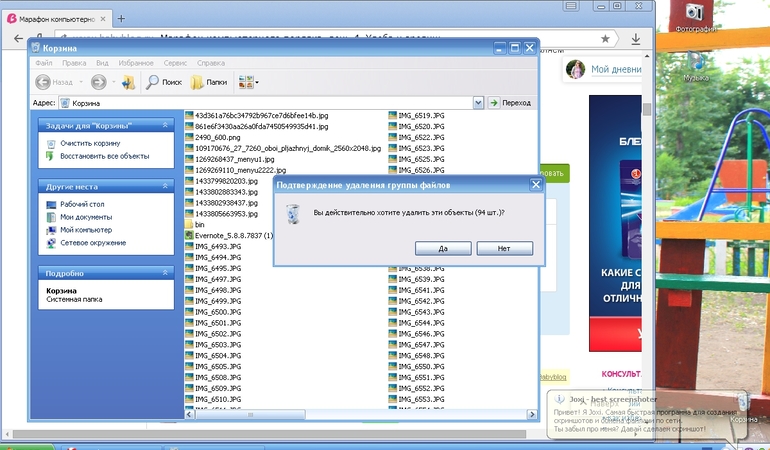Open Search with the magnifier icon

coord(164,82)
